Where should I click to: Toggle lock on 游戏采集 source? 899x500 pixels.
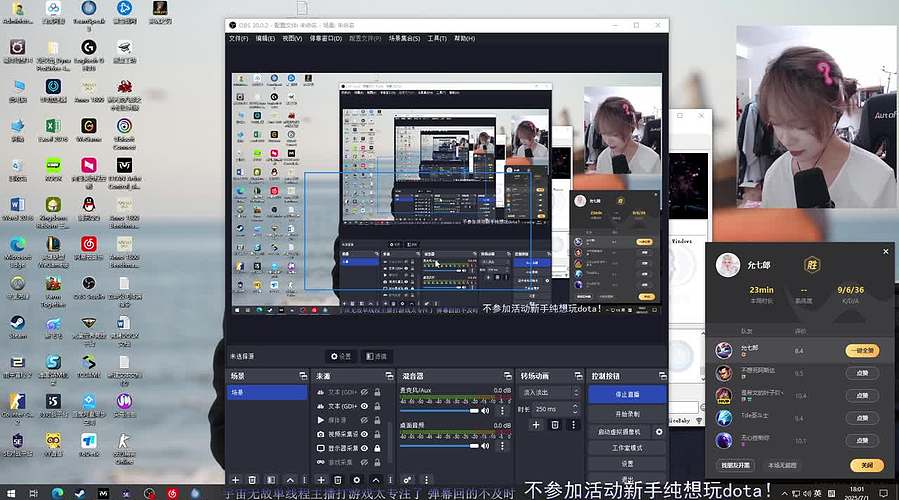point(377,462)
